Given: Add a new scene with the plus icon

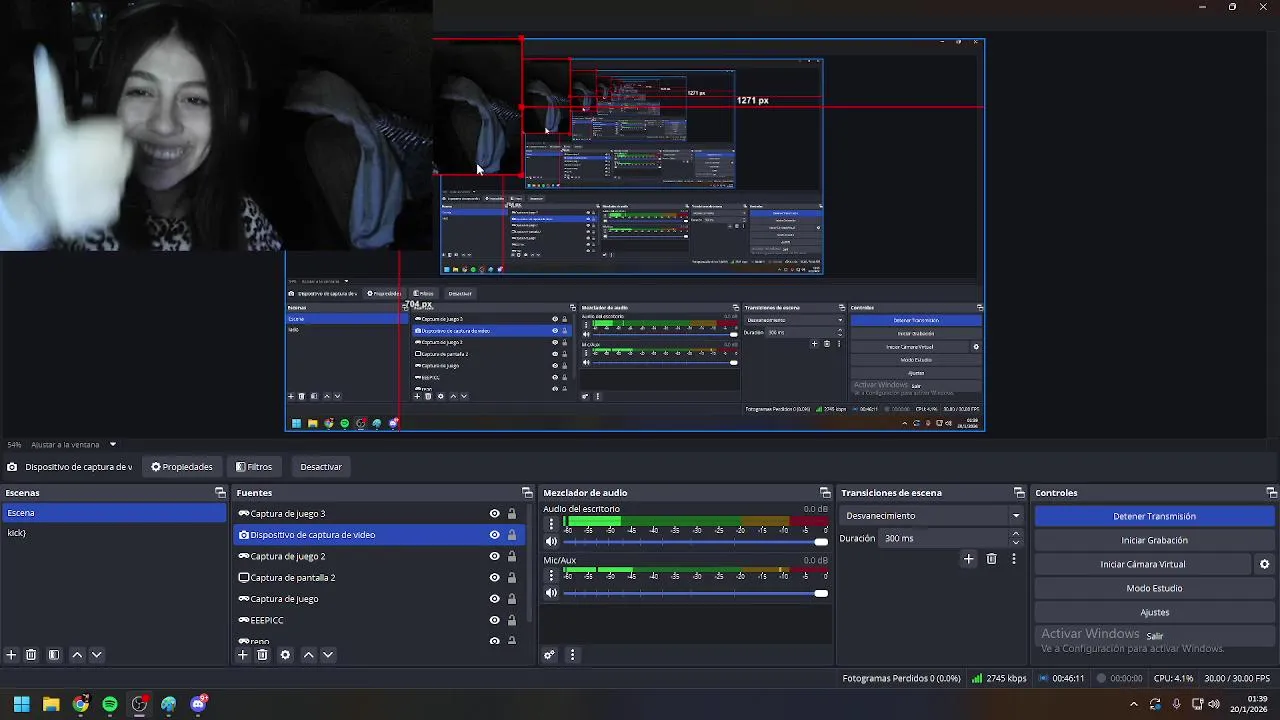Looking at the screenshot, I should click(11, 655).
